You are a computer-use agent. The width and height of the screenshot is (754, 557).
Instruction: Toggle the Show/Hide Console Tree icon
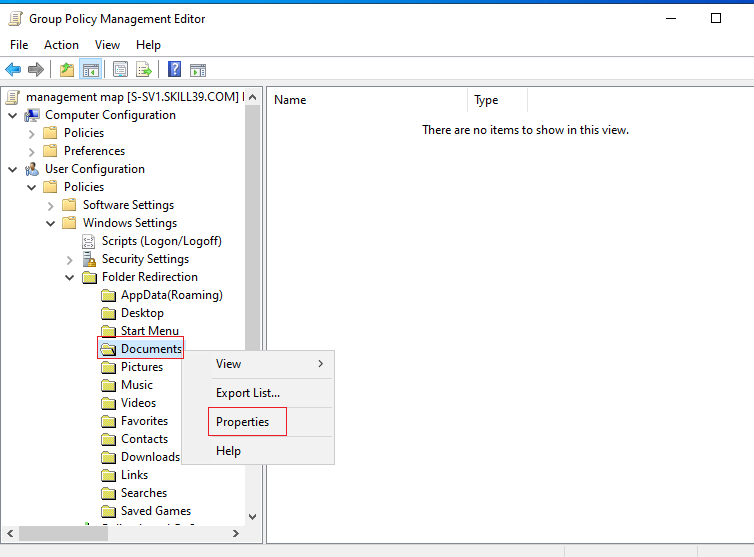(x=90, y=70)
